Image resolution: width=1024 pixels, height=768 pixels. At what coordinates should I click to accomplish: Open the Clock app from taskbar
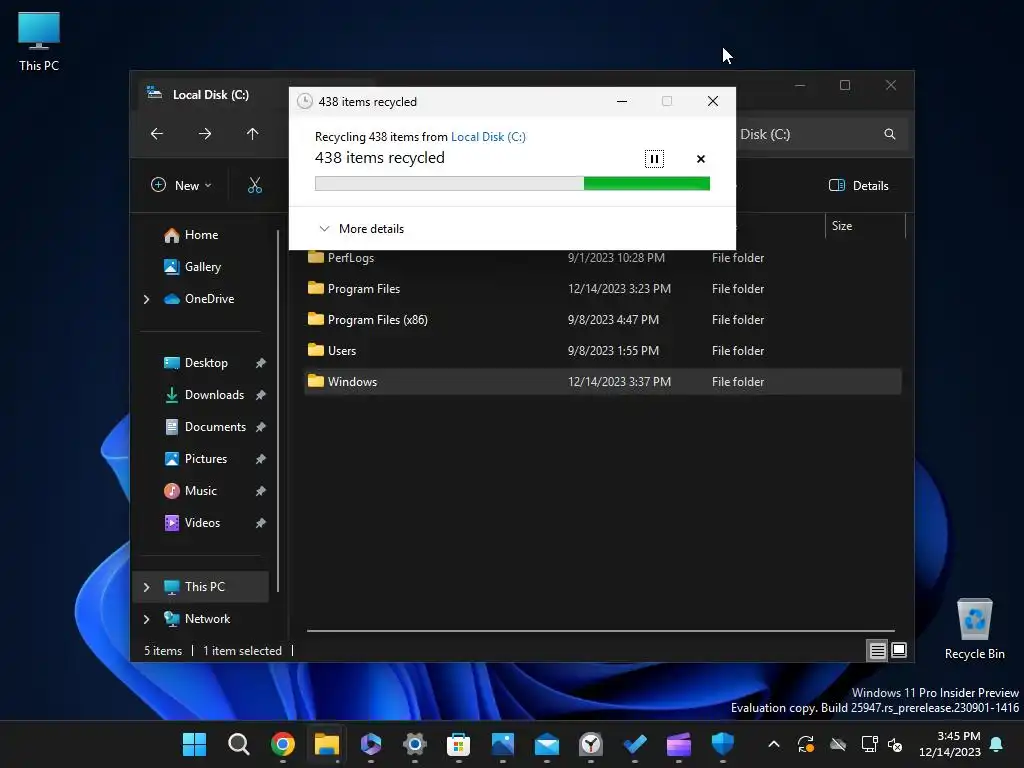coord(590,744)
